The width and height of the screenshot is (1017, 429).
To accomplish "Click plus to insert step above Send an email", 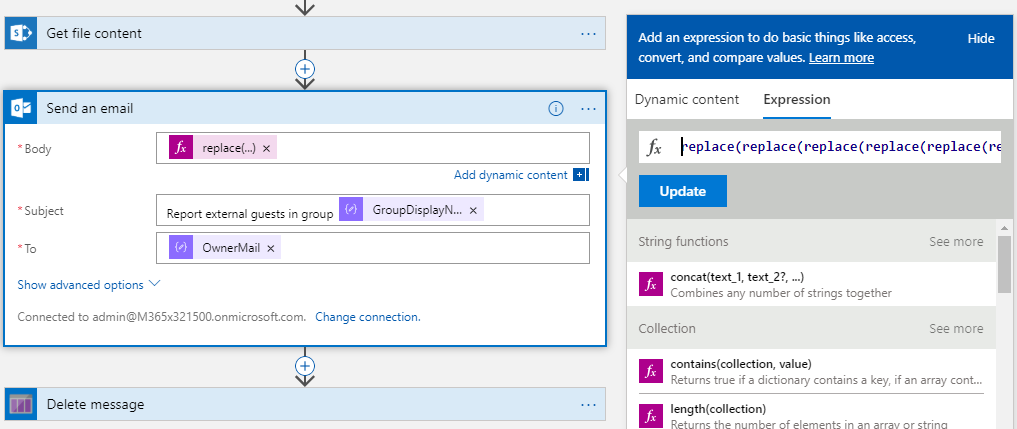I will click(x=305, y=69).
